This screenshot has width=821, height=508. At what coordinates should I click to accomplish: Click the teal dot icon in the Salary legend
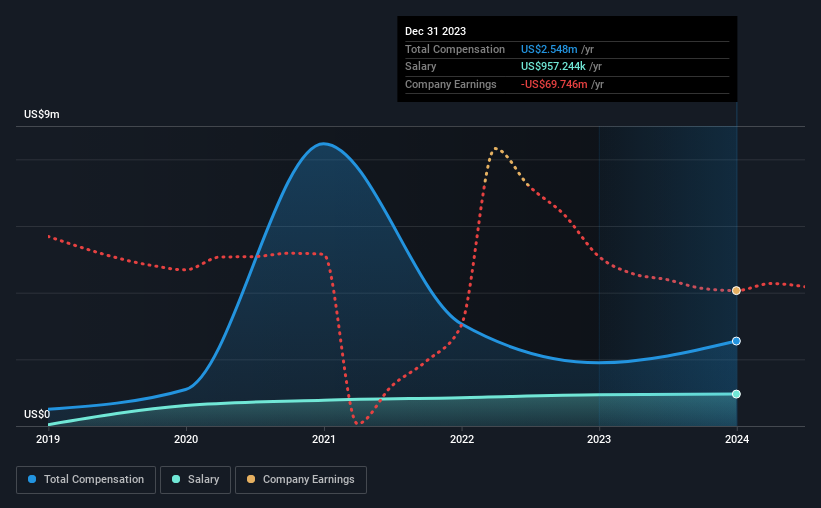tap(176, 479)
